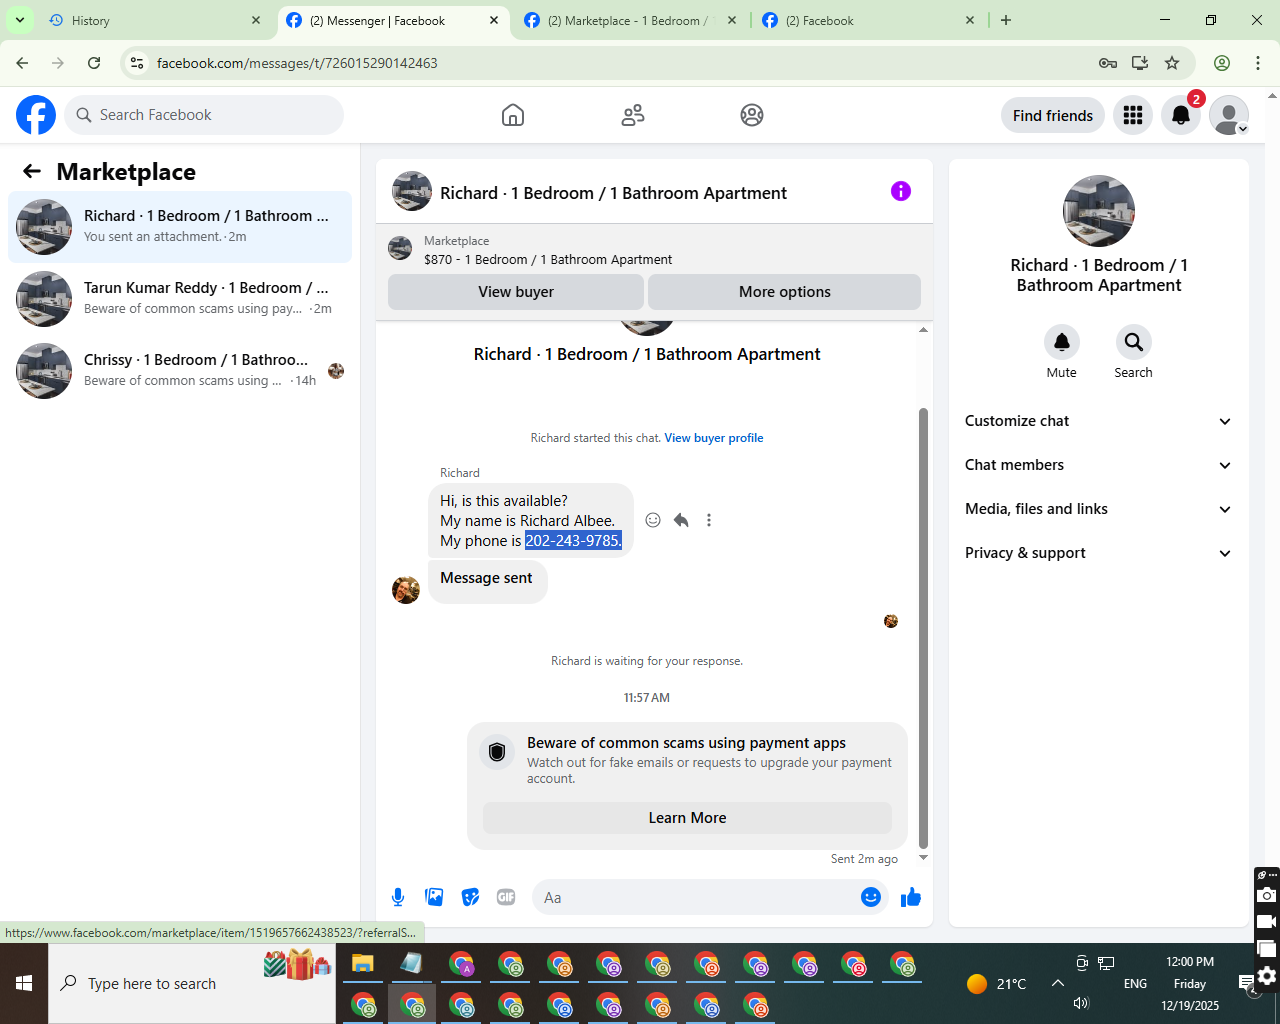
Task: Show hidden system tray icons chevron
Action: (x=1057, y=983)
